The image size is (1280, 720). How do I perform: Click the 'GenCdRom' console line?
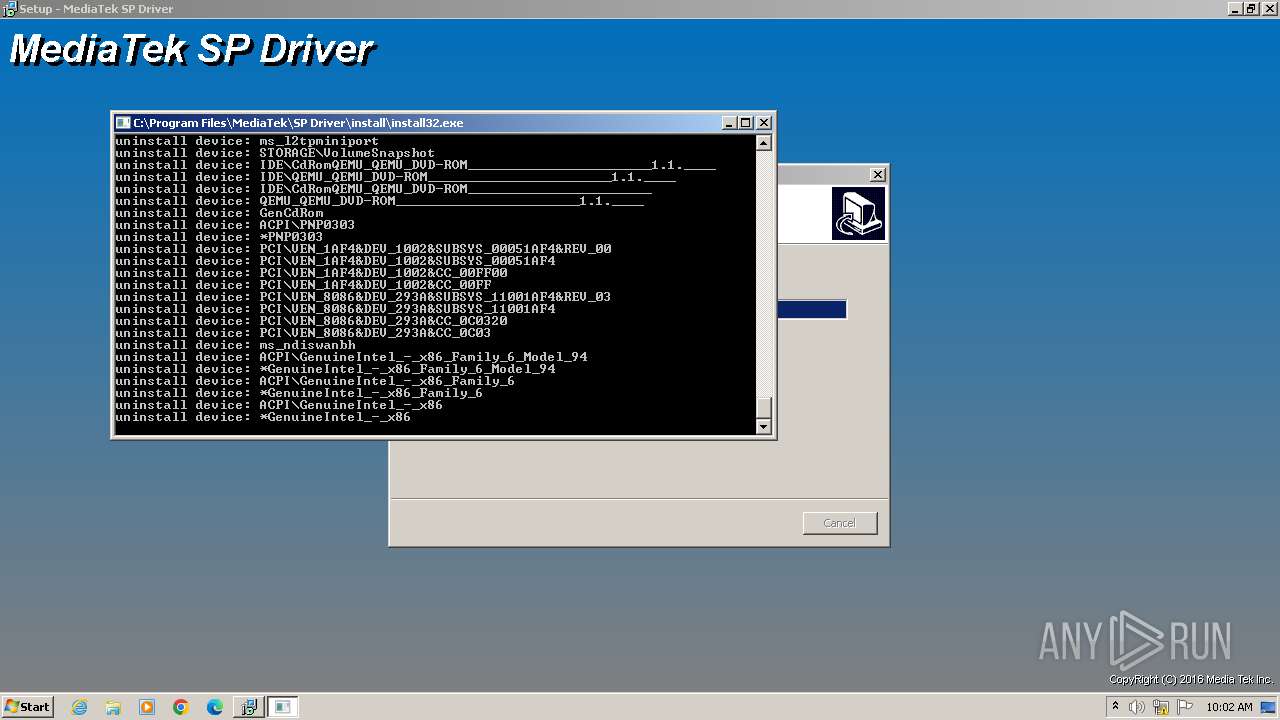(x=219, y=213)
